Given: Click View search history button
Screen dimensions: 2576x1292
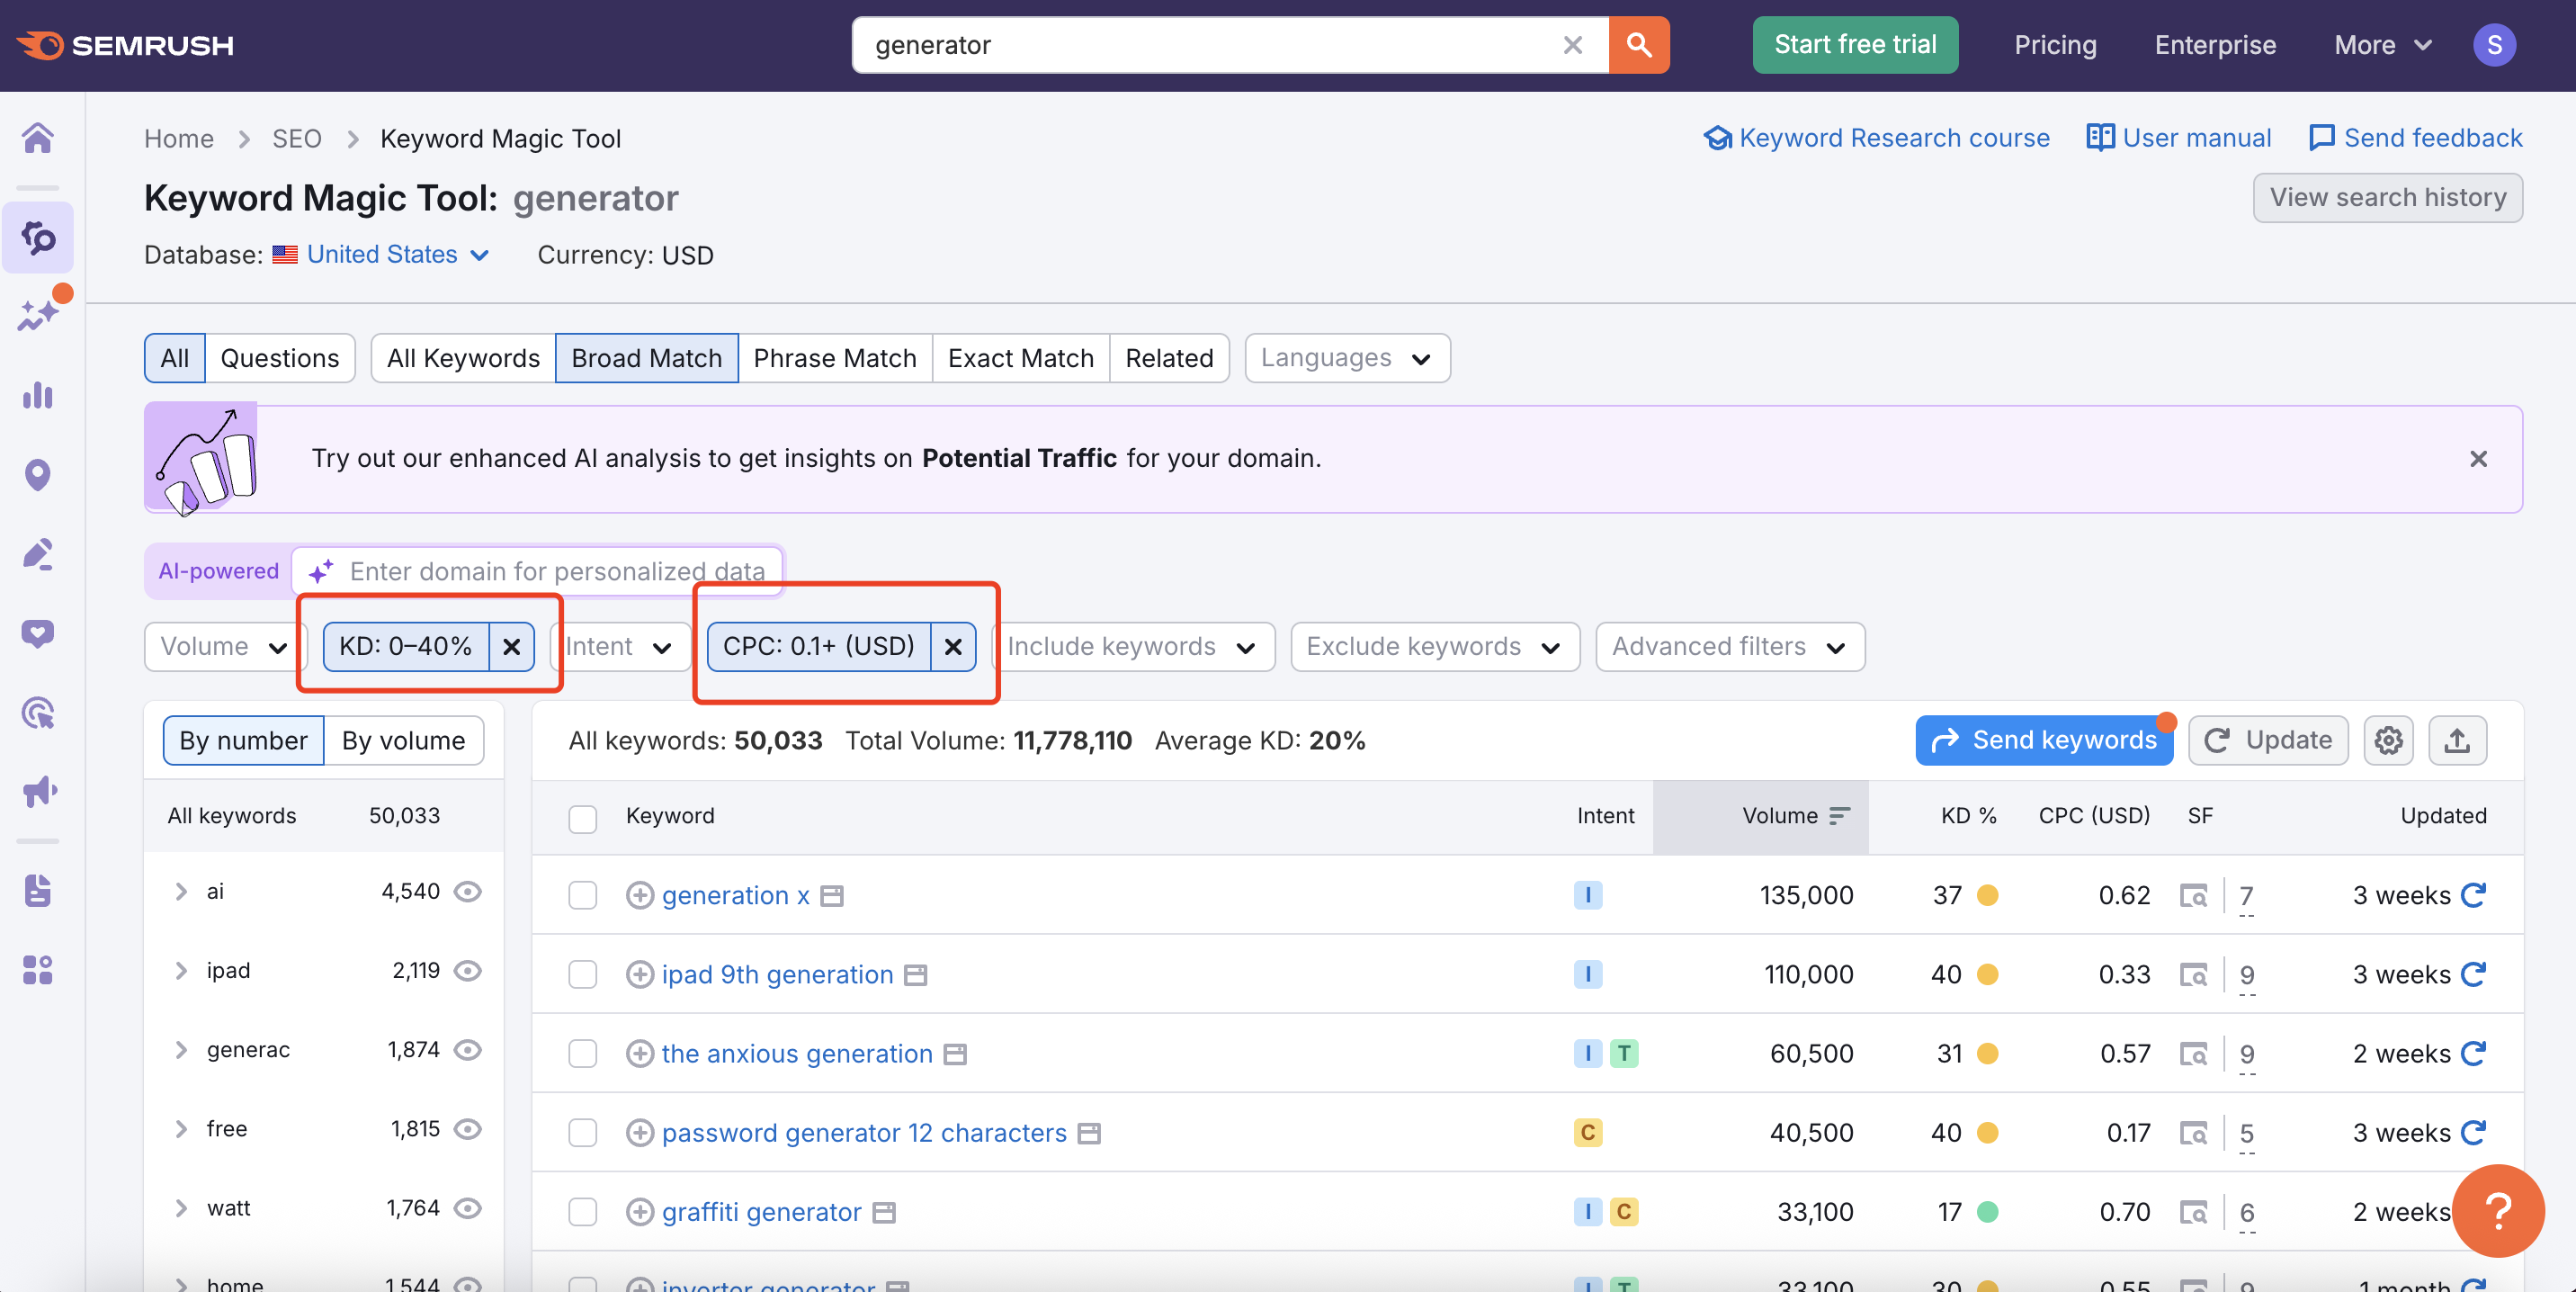Looking at the screenshot, I should [2387, 198].
